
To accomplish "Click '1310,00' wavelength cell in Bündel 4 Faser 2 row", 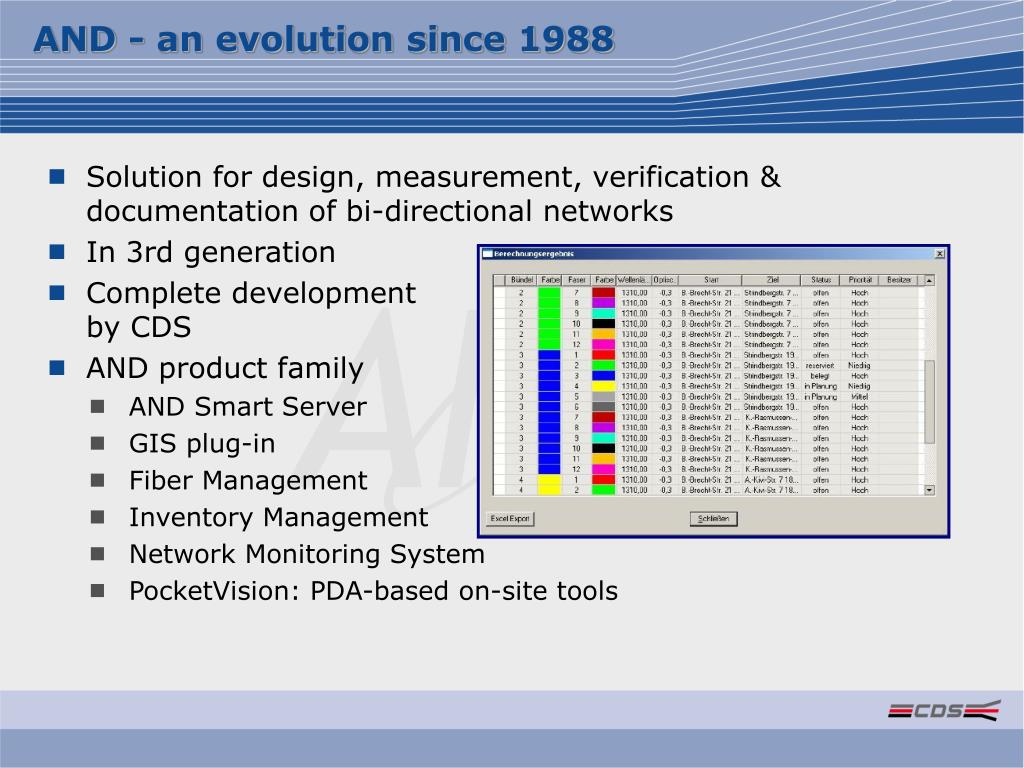I will pos(633,490).
